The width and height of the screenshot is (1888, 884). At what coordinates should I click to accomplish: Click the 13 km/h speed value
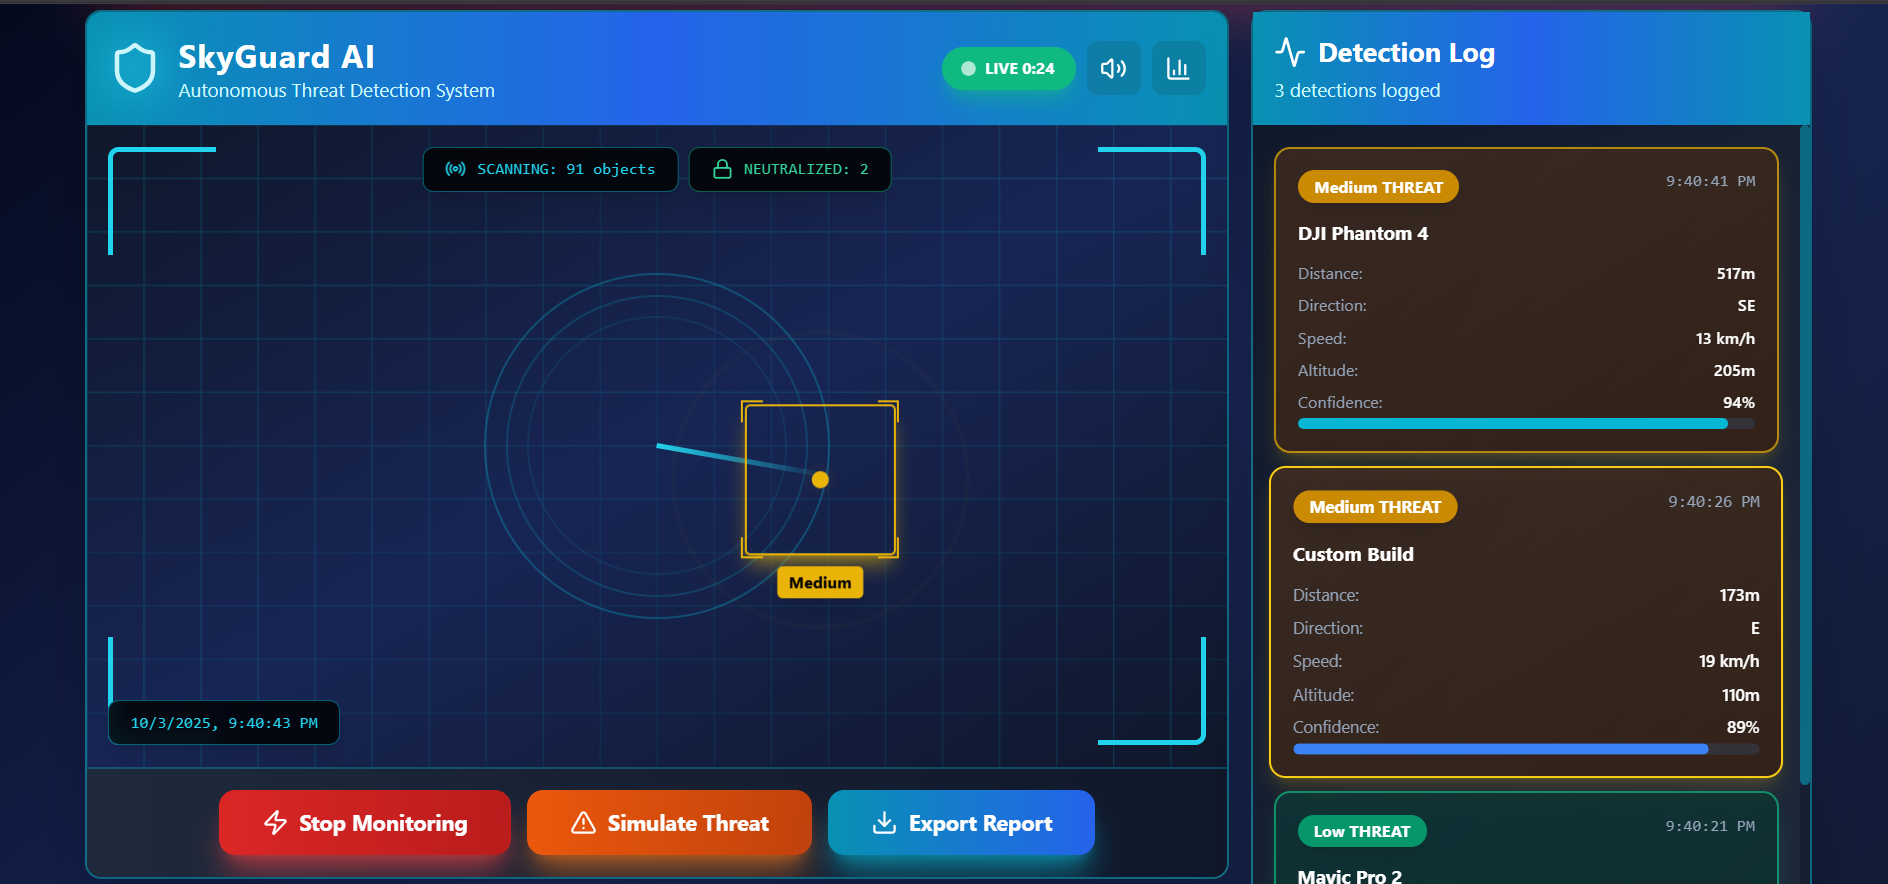pos(1725,339)
